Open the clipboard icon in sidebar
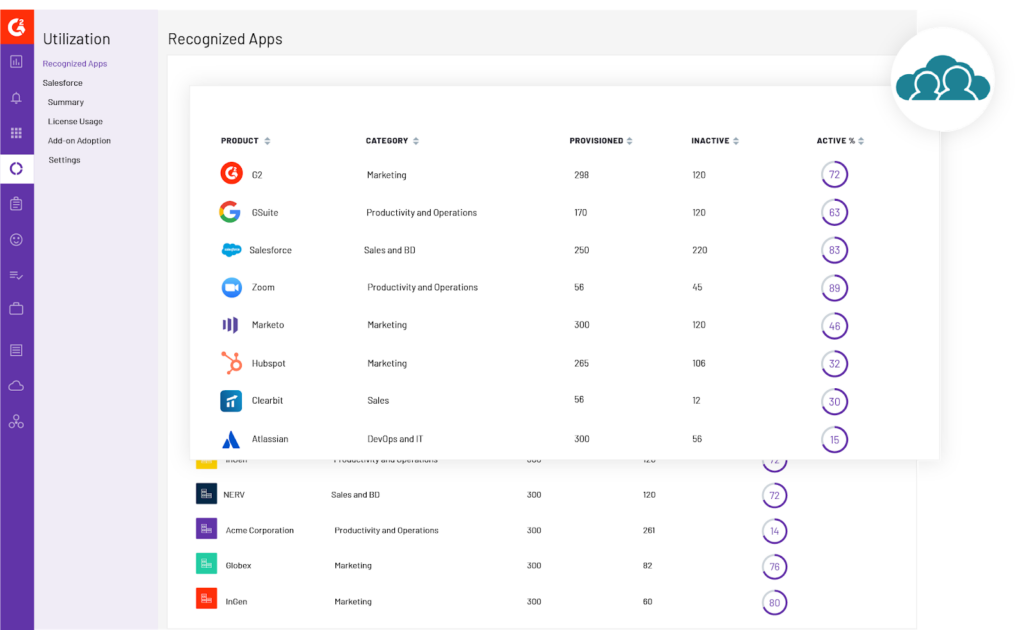This screenshot has width=1024, height=630. tap(16, 204)
